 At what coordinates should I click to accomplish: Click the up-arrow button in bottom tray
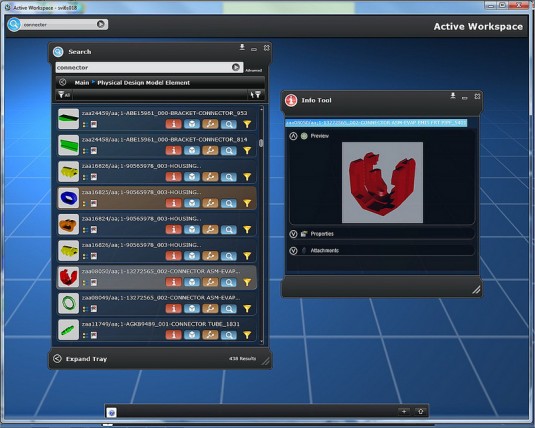[x=420, y=411]
